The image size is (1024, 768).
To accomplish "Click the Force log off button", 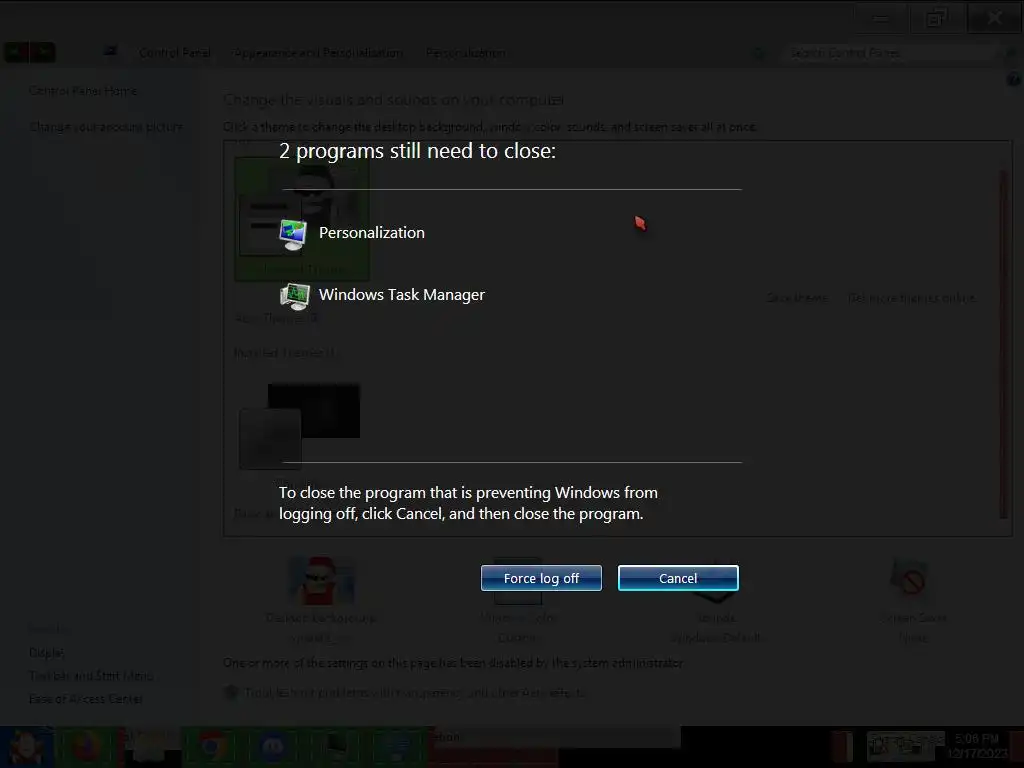I will [541, 578].
